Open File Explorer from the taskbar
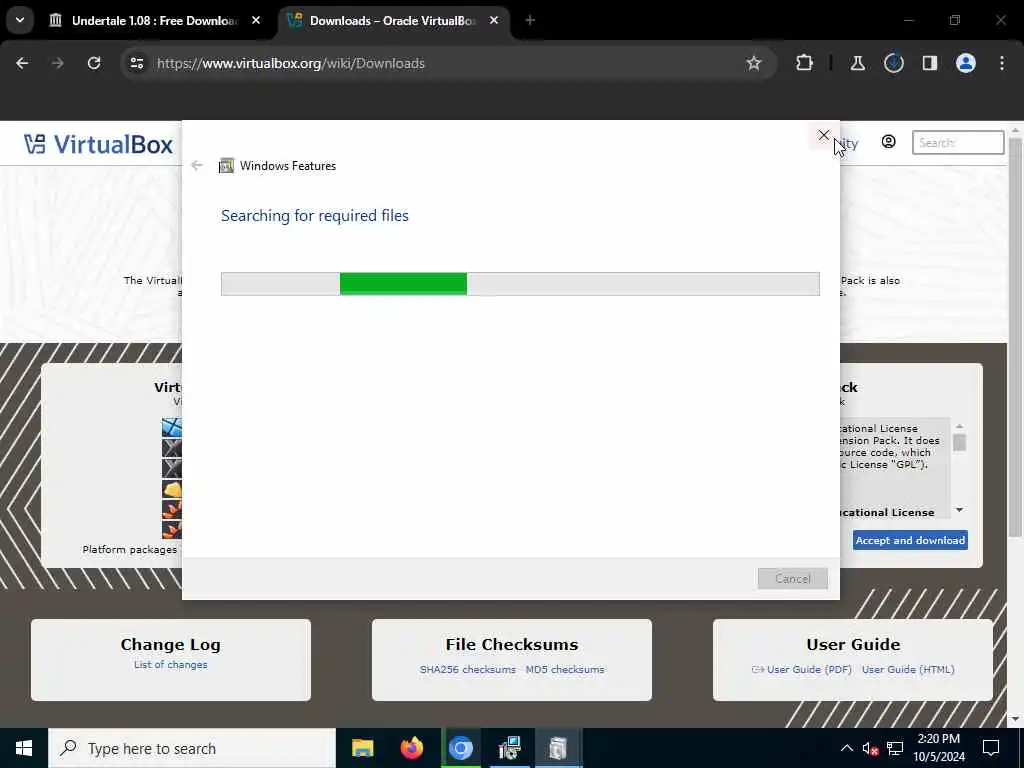This screenshot has height=768, width=1024. tap(362, 748)
